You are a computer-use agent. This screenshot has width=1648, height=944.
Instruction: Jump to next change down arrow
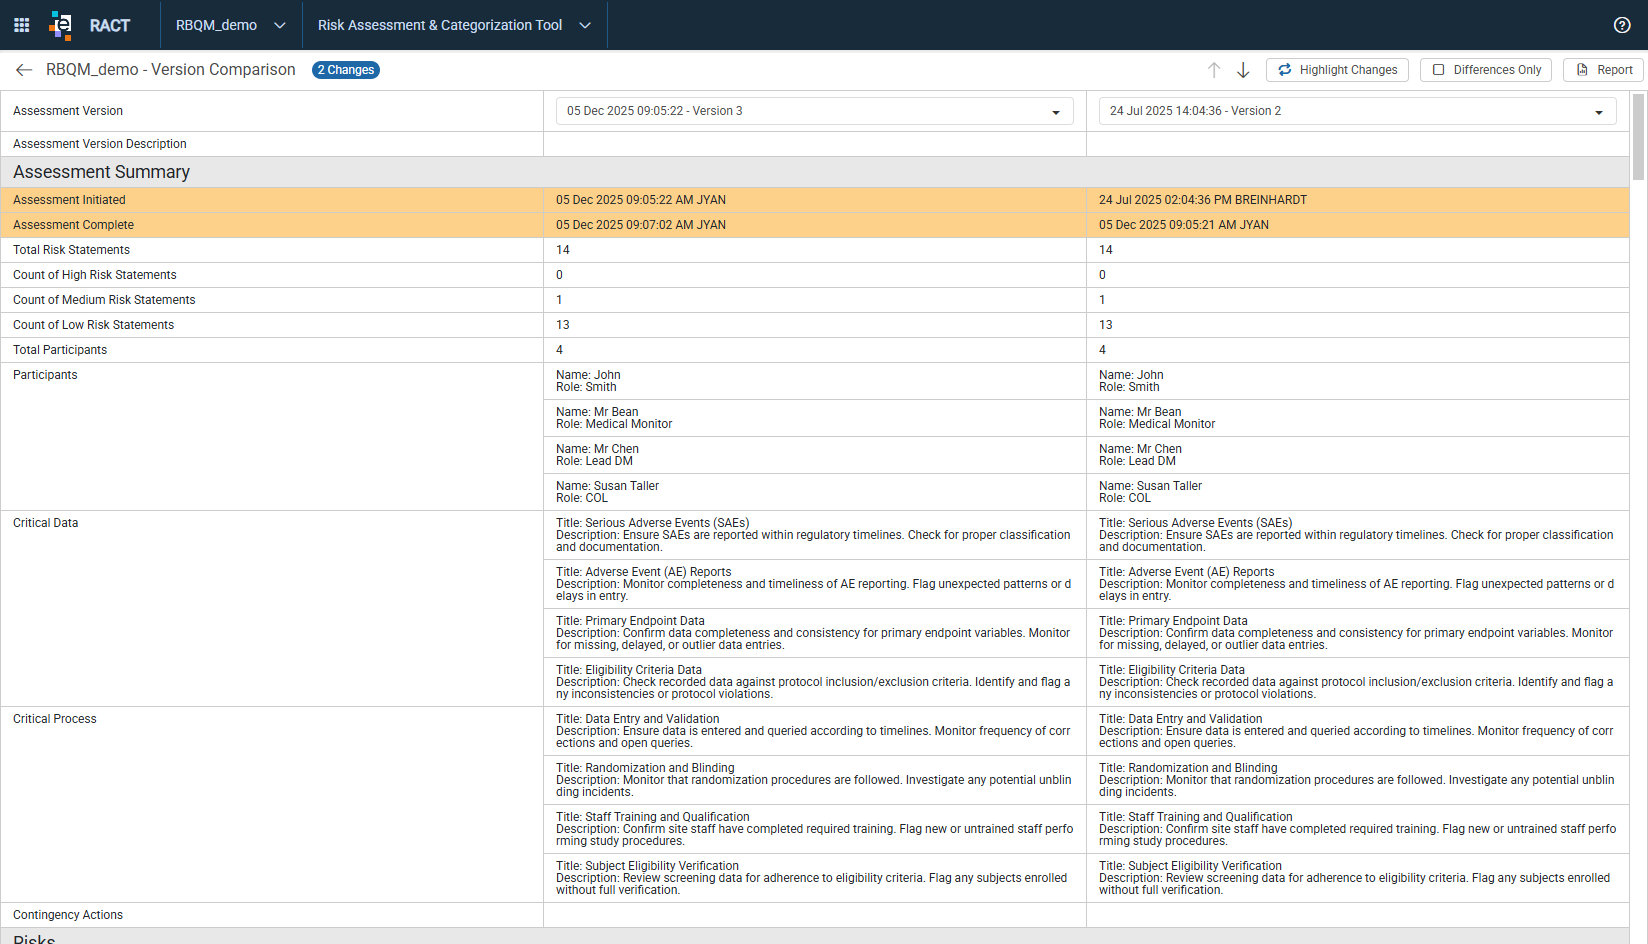(1243, 70)
